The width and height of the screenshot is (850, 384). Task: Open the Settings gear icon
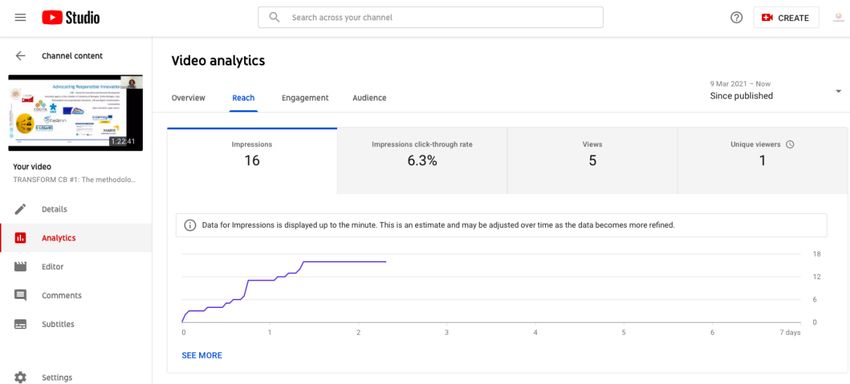[21, 377]
